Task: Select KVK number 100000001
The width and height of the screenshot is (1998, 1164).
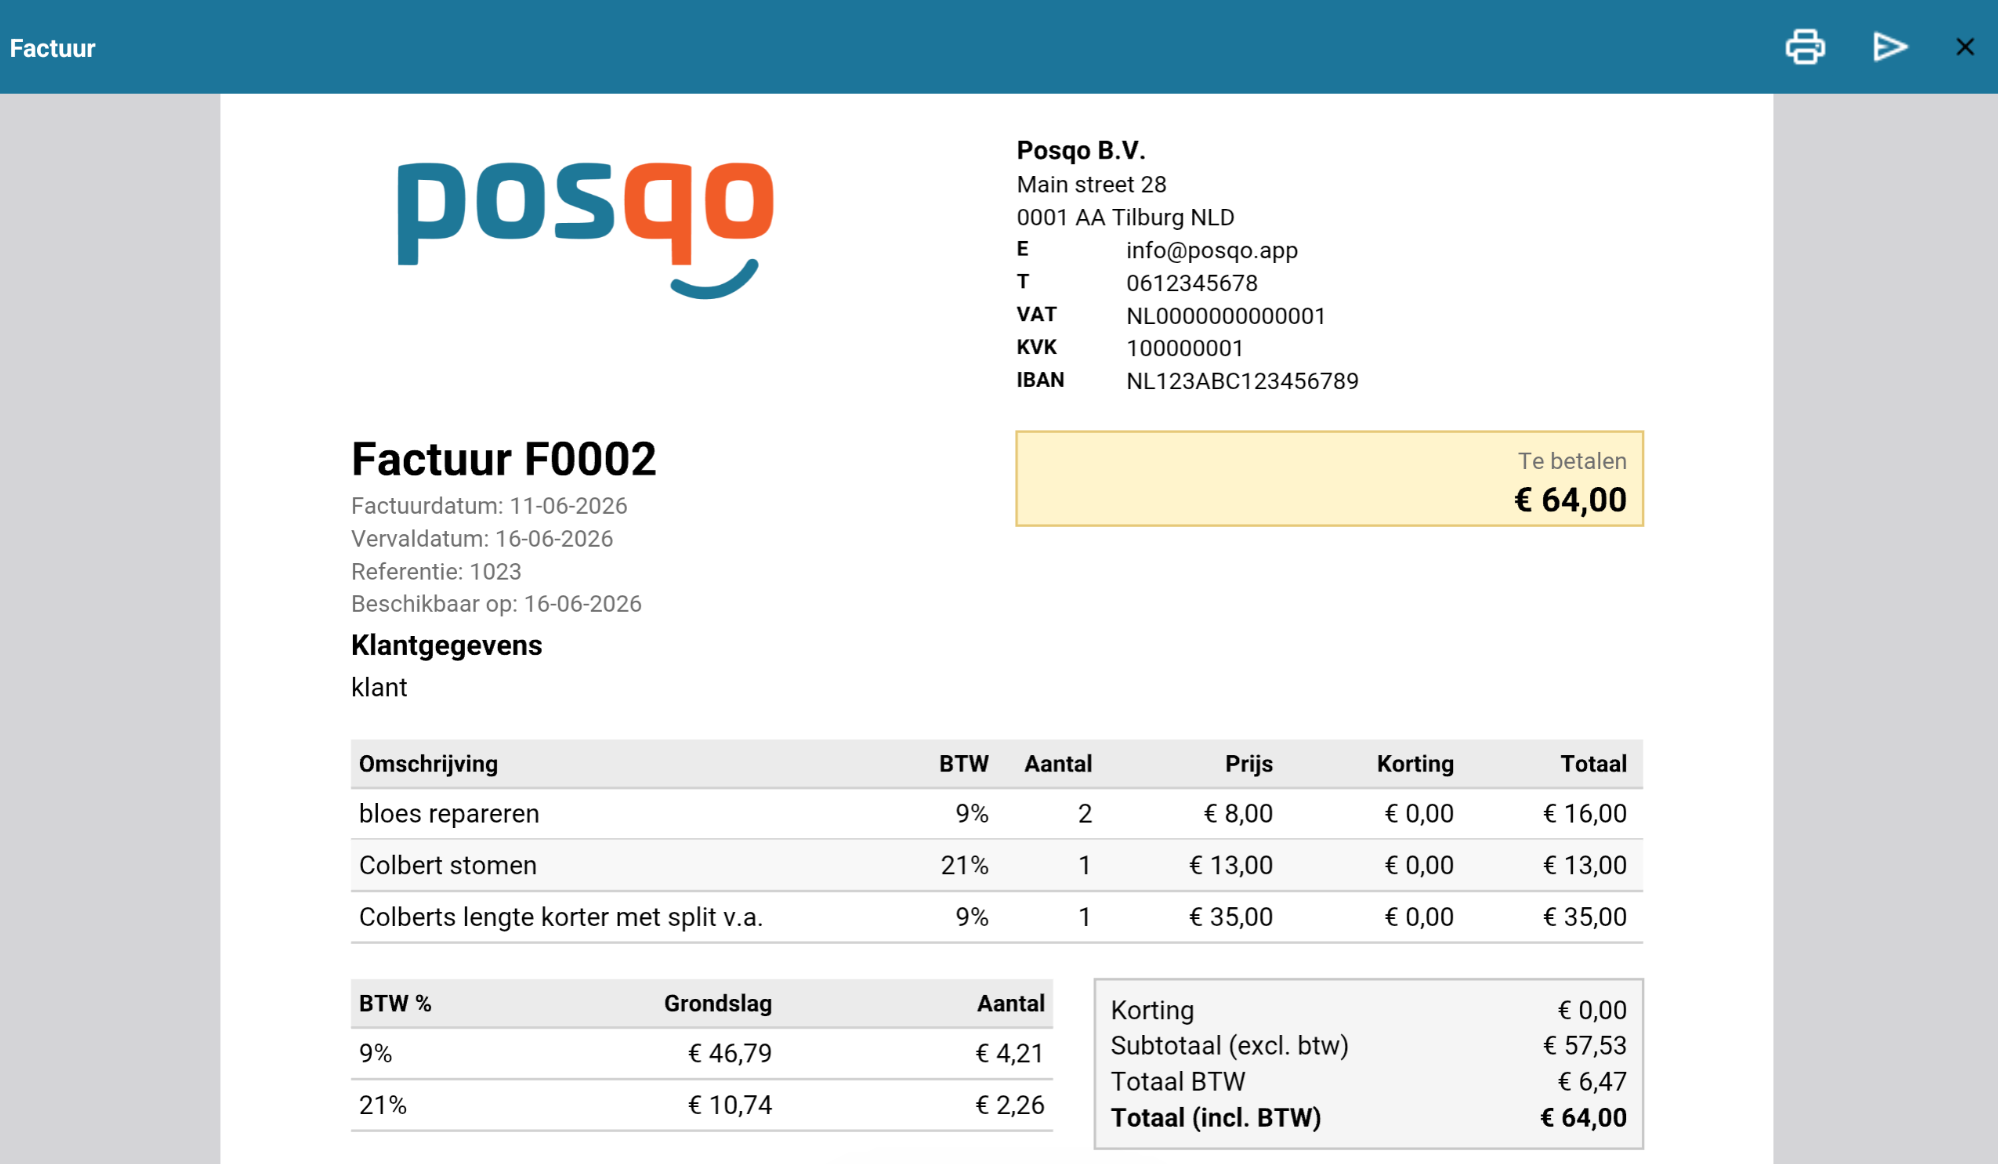Action: (x=1185, y=348)
